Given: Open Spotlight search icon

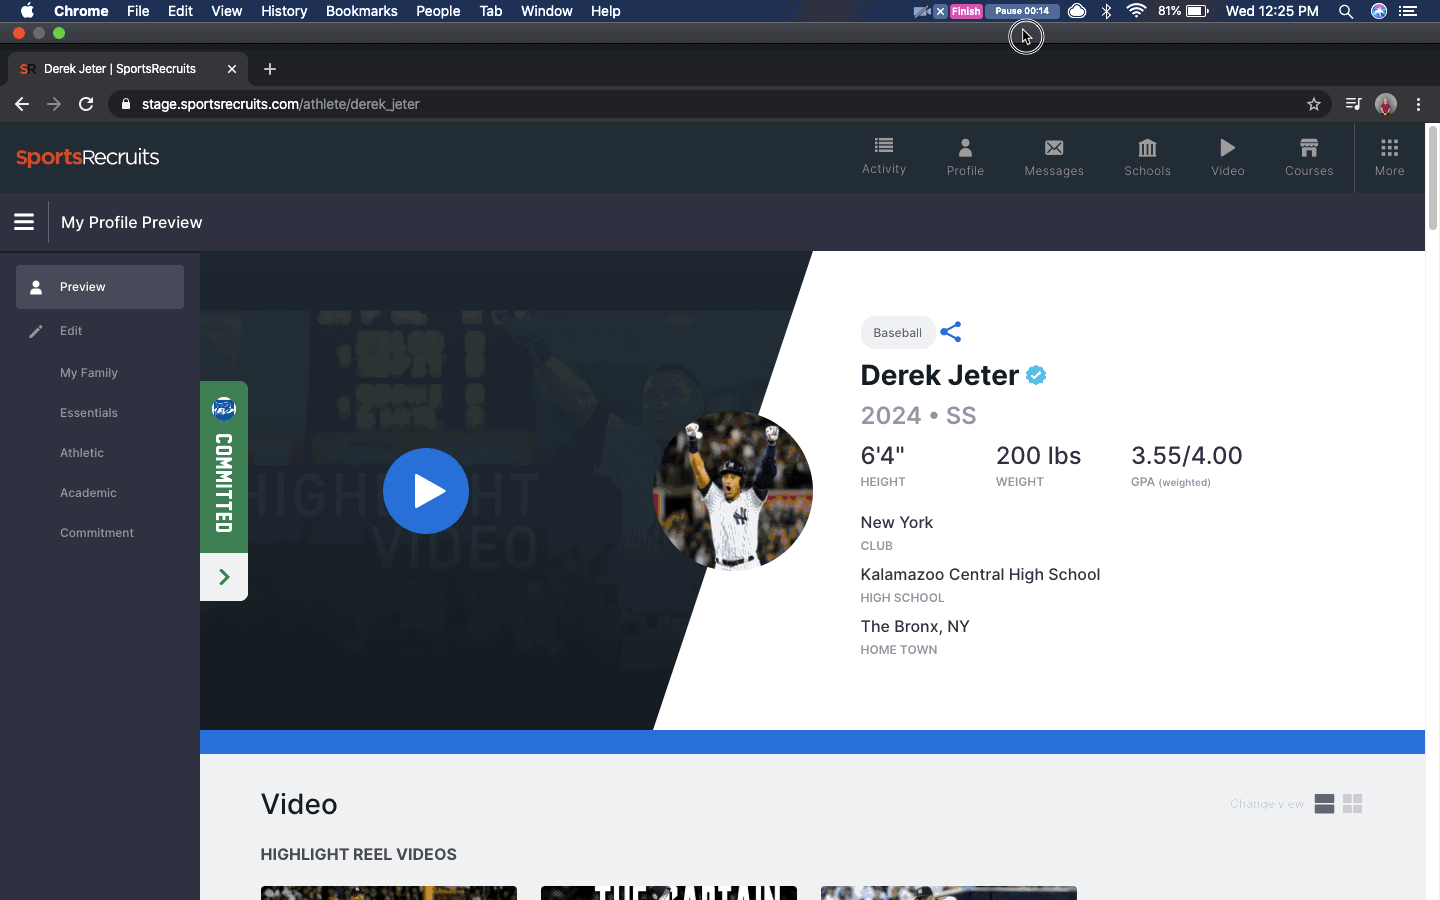Looking at the screenshot, I should tap(1346, 11).
